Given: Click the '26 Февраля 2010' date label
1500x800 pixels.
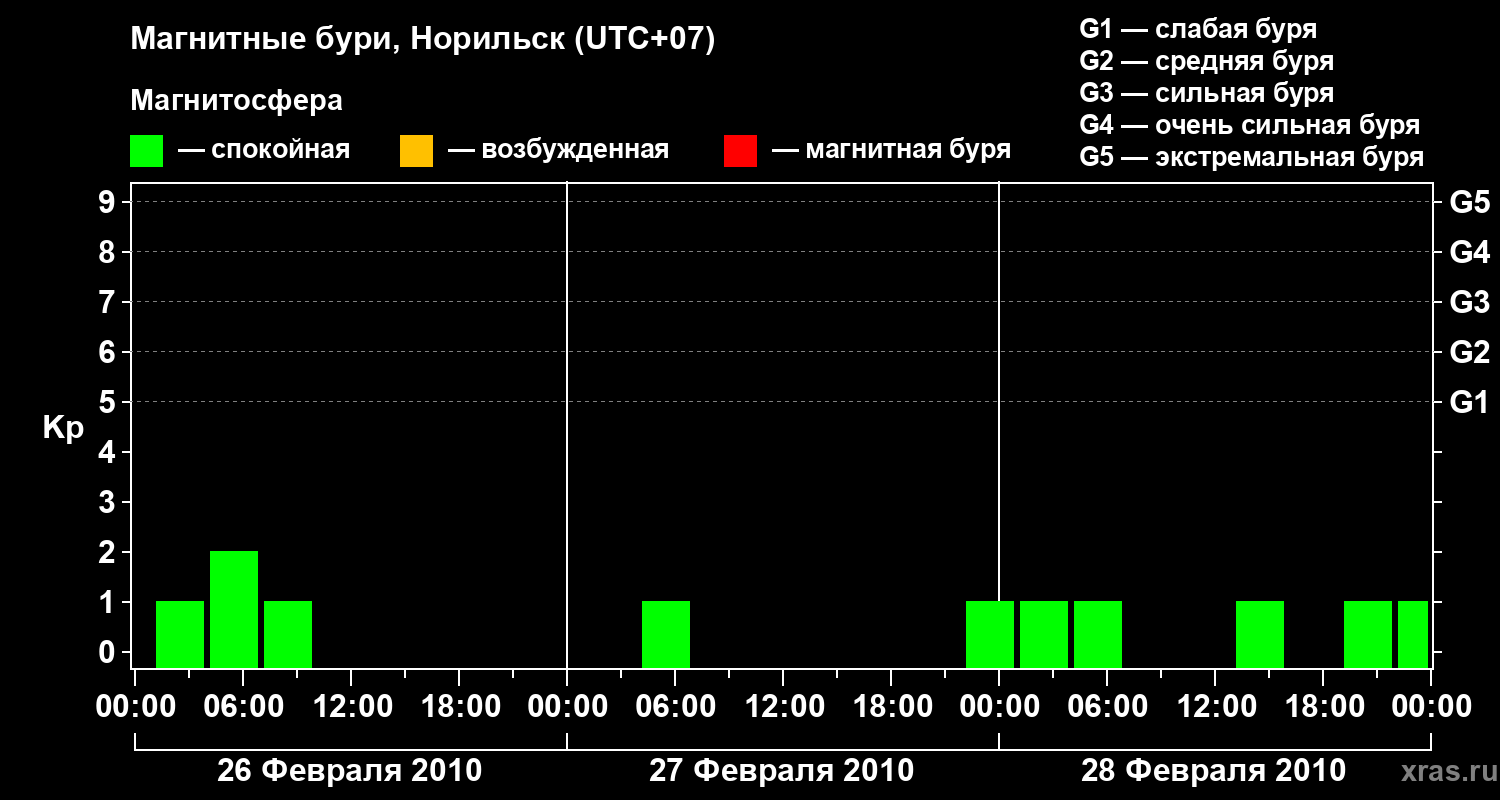Looking at the screenshot, I should pyautogui.click(x=350, y=771).
